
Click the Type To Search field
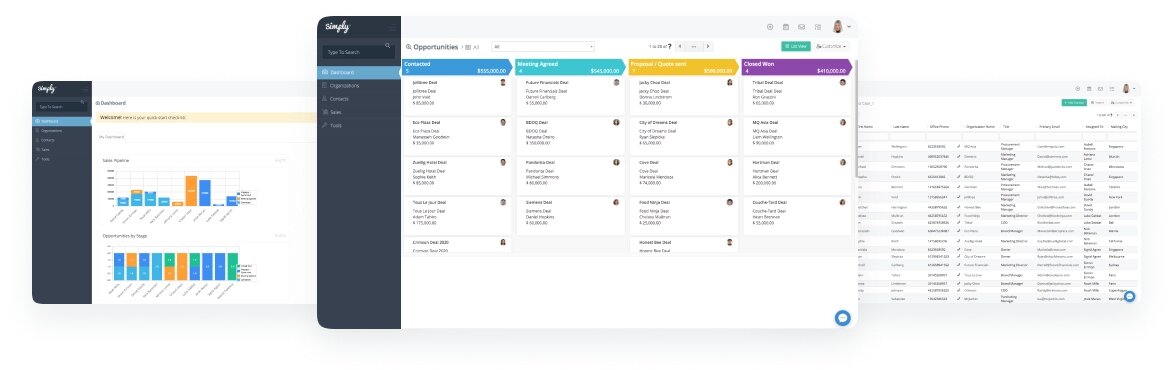pyautogui.click(x=359, y=52)
